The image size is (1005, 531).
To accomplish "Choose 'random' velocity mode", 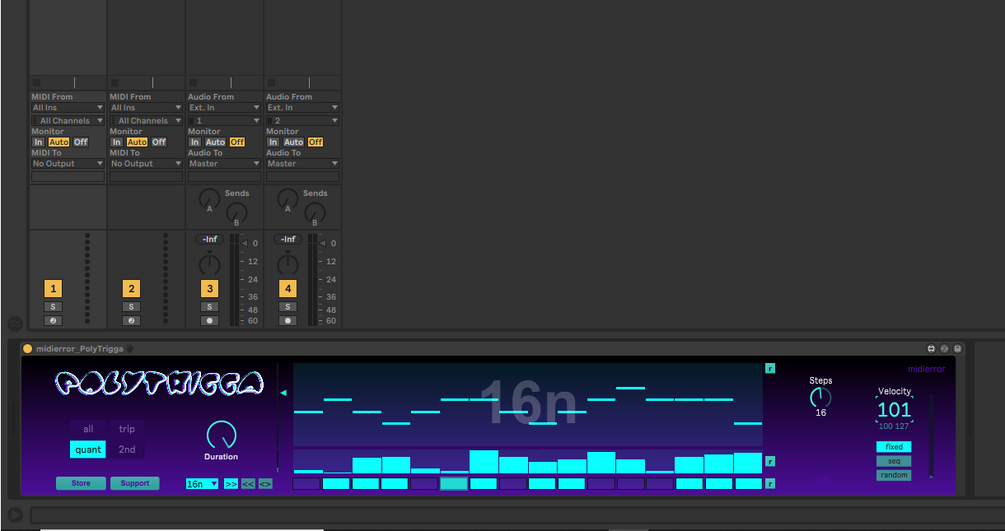I will (x=894, y=475).
